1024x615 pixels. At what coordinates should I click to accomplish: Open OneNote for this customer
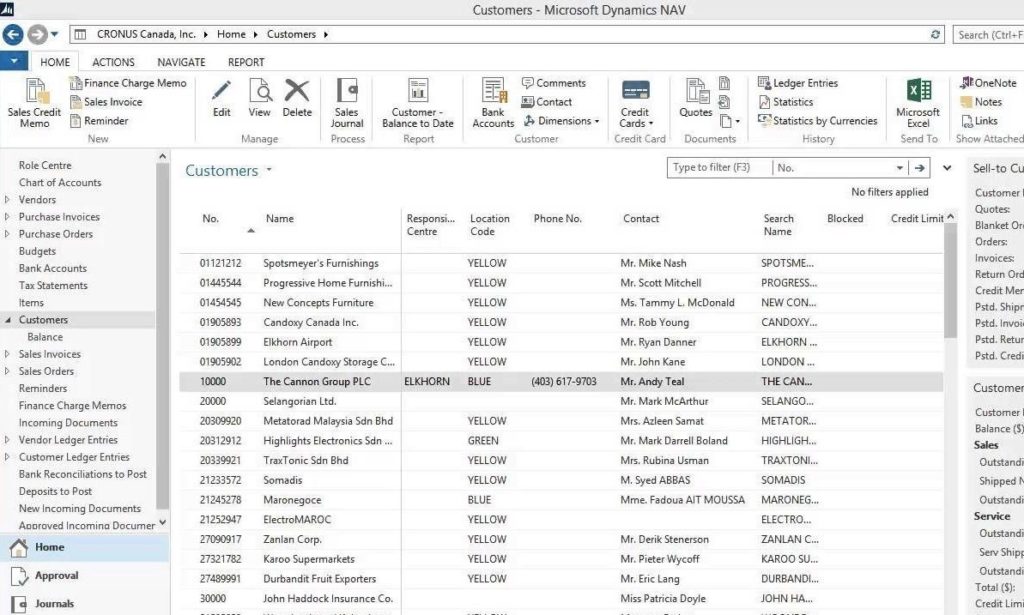[987, 83]
